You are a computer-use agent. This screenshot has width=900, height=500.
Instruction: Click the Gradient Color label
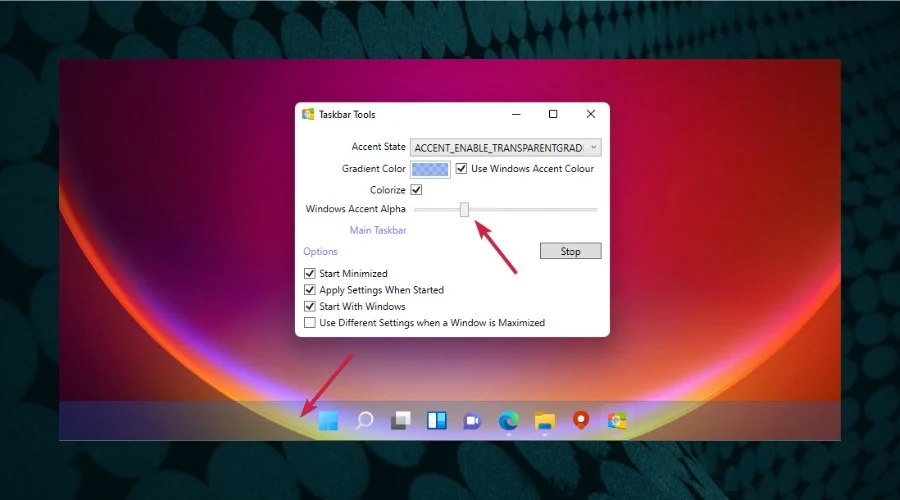click(x=374, y=169)
